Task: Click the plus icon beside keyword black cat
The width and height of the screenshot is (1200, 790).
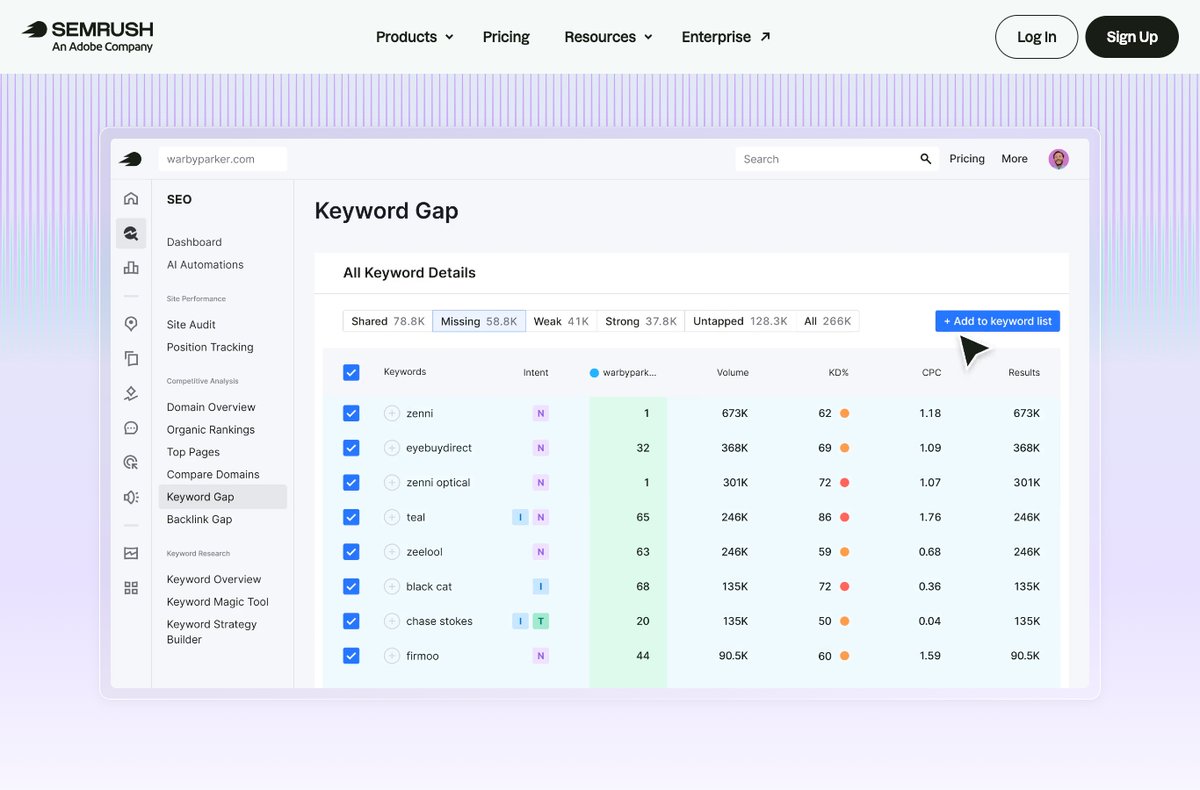Action: (392, 586)
